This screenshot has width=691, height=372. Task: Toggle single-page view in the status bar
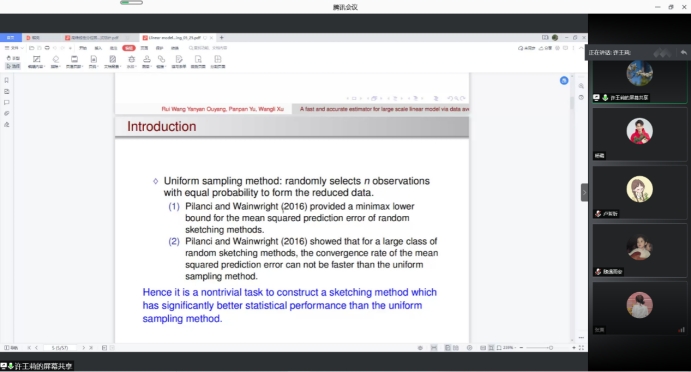pyautogui.click(x=447, y=348)
